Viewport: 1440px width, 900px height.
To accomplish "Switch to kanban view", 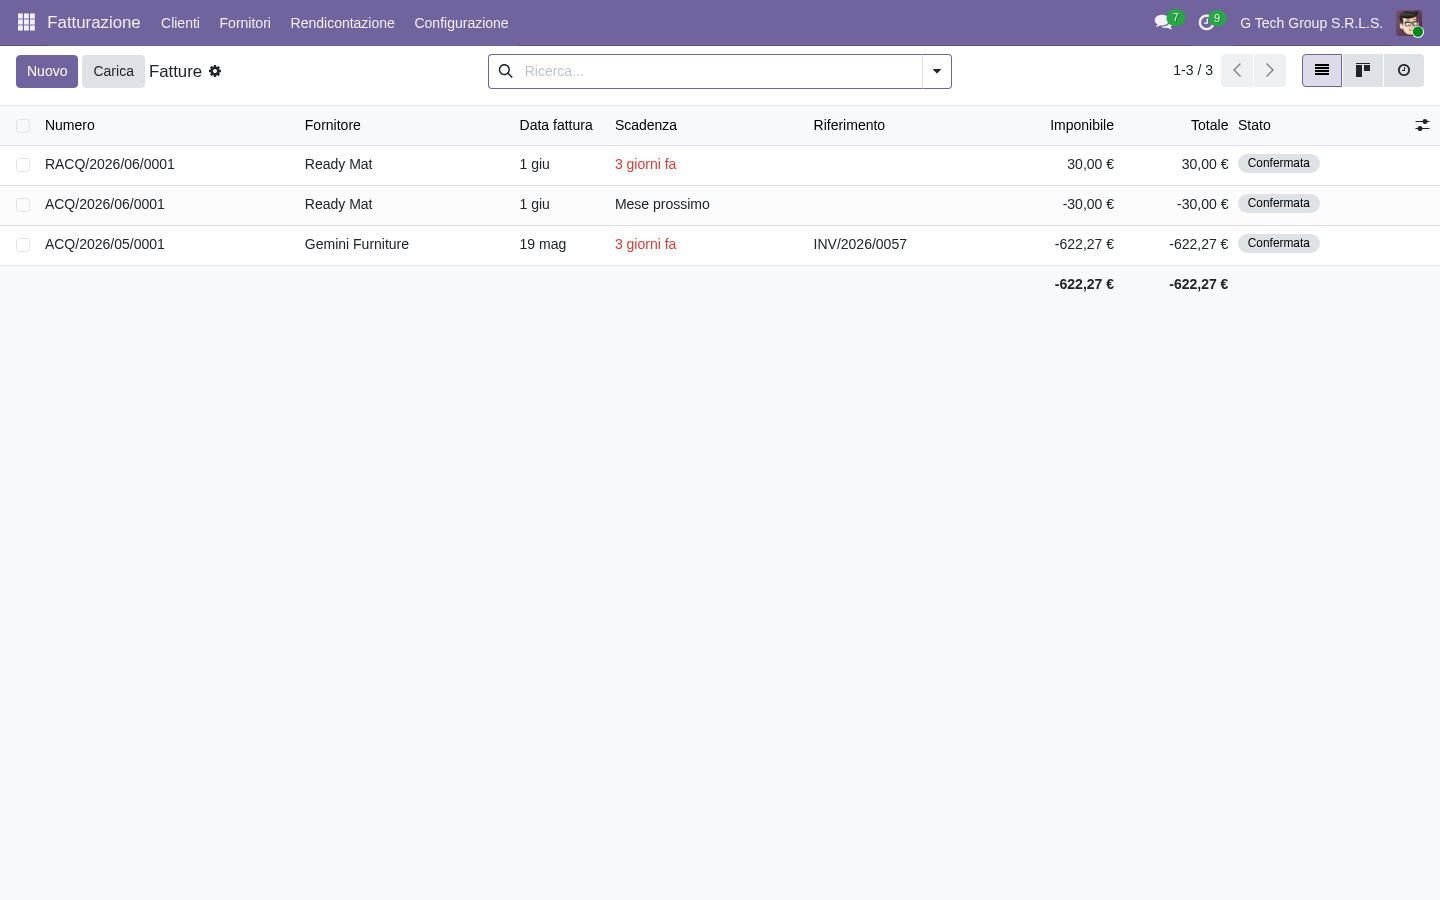I will point(1363,71).
